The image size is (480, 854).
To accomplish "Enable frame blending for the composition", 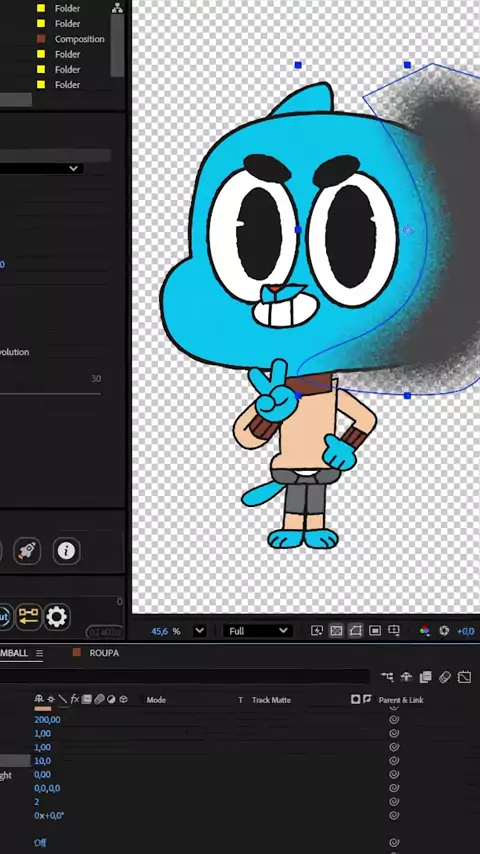I will coord(426,676).
